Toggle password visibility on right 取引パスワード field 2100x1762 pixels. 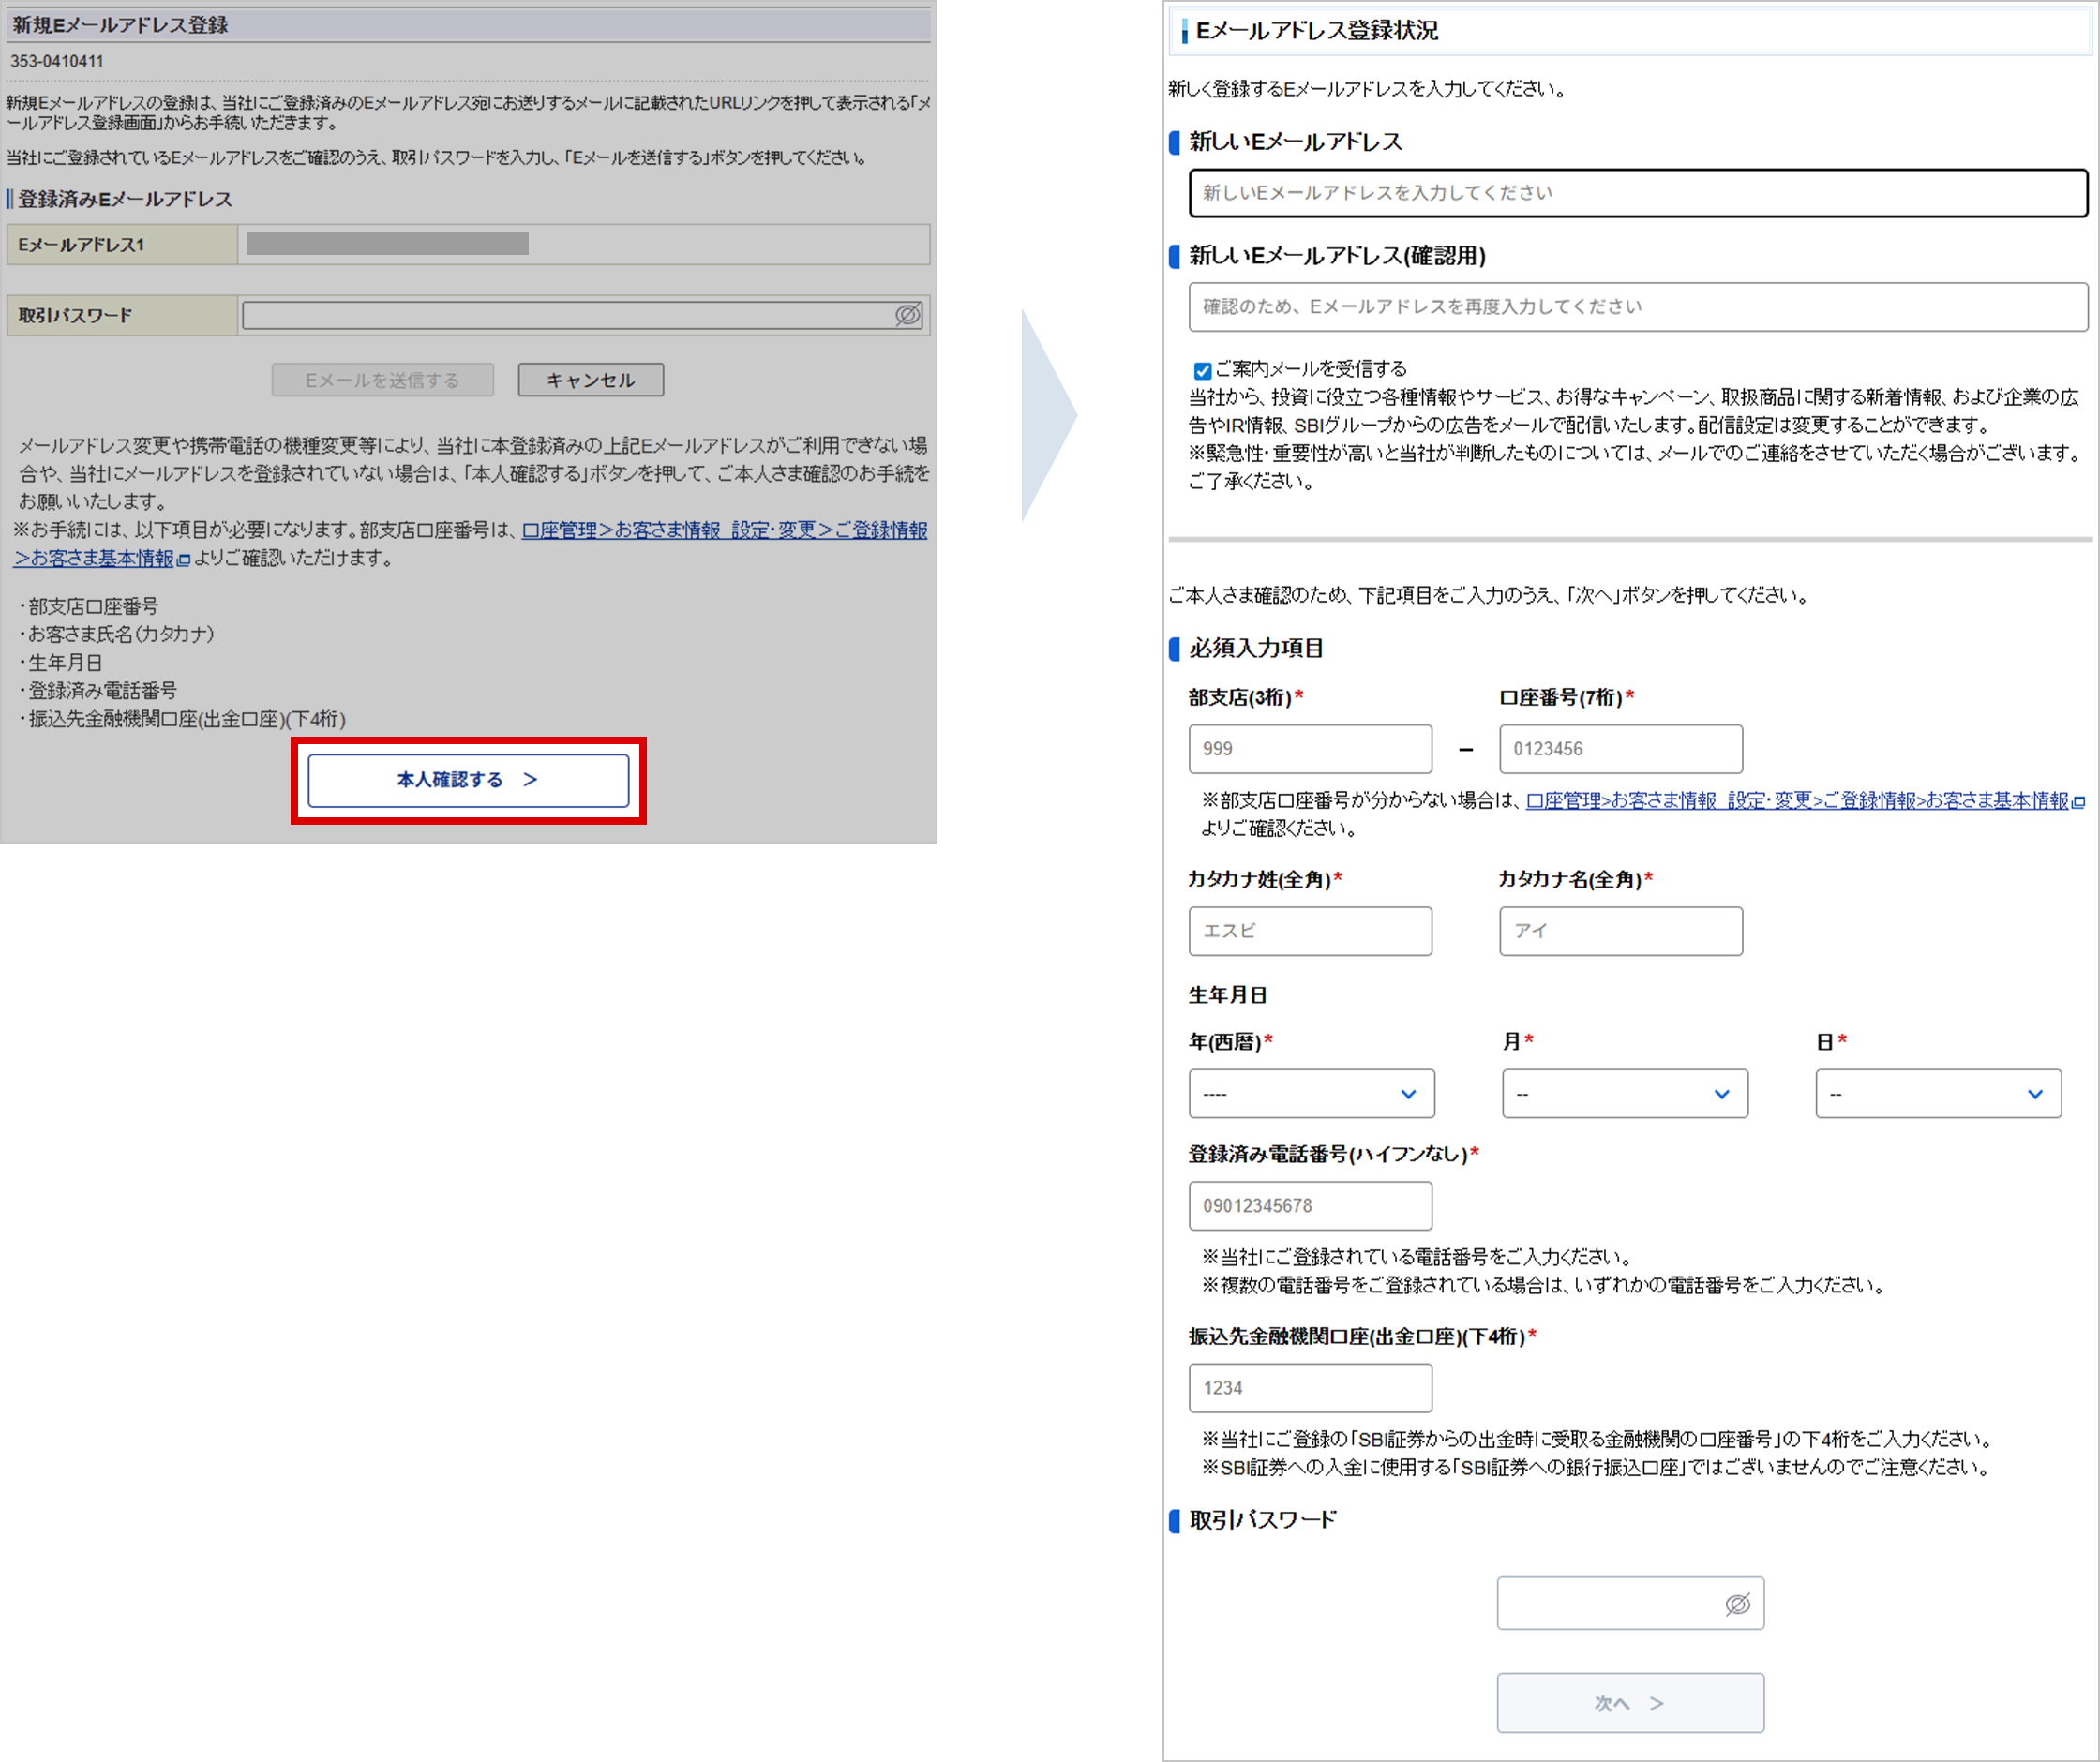coord(1738,1603)
